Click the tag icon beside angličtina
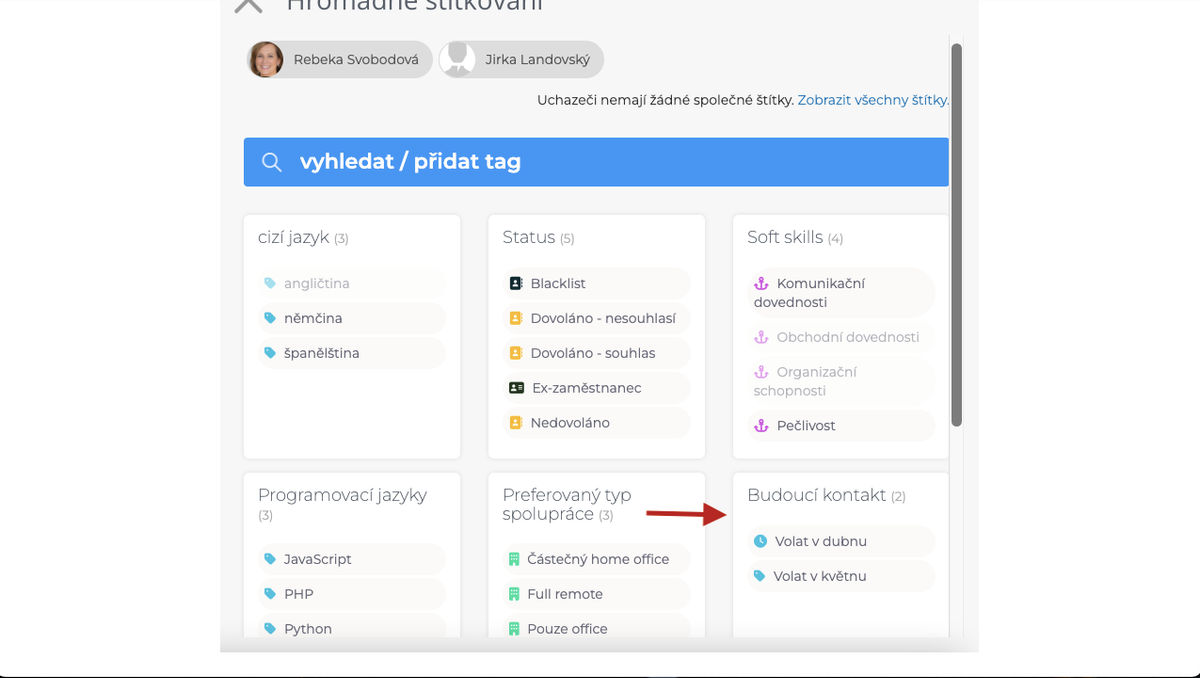This screenshot has height=678, width=1200. pos(270,283)
